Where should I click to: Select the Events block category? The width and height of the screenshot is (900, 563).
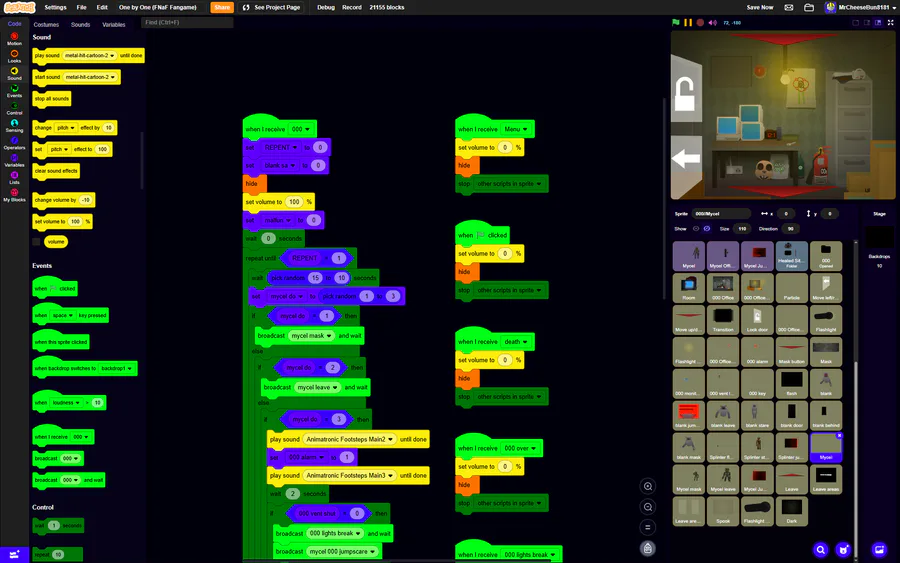click(14, 91)
